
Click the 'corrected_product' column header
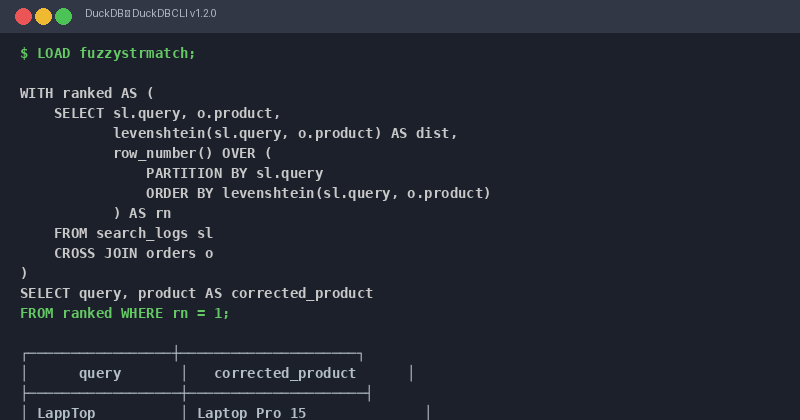click(285, 373)
